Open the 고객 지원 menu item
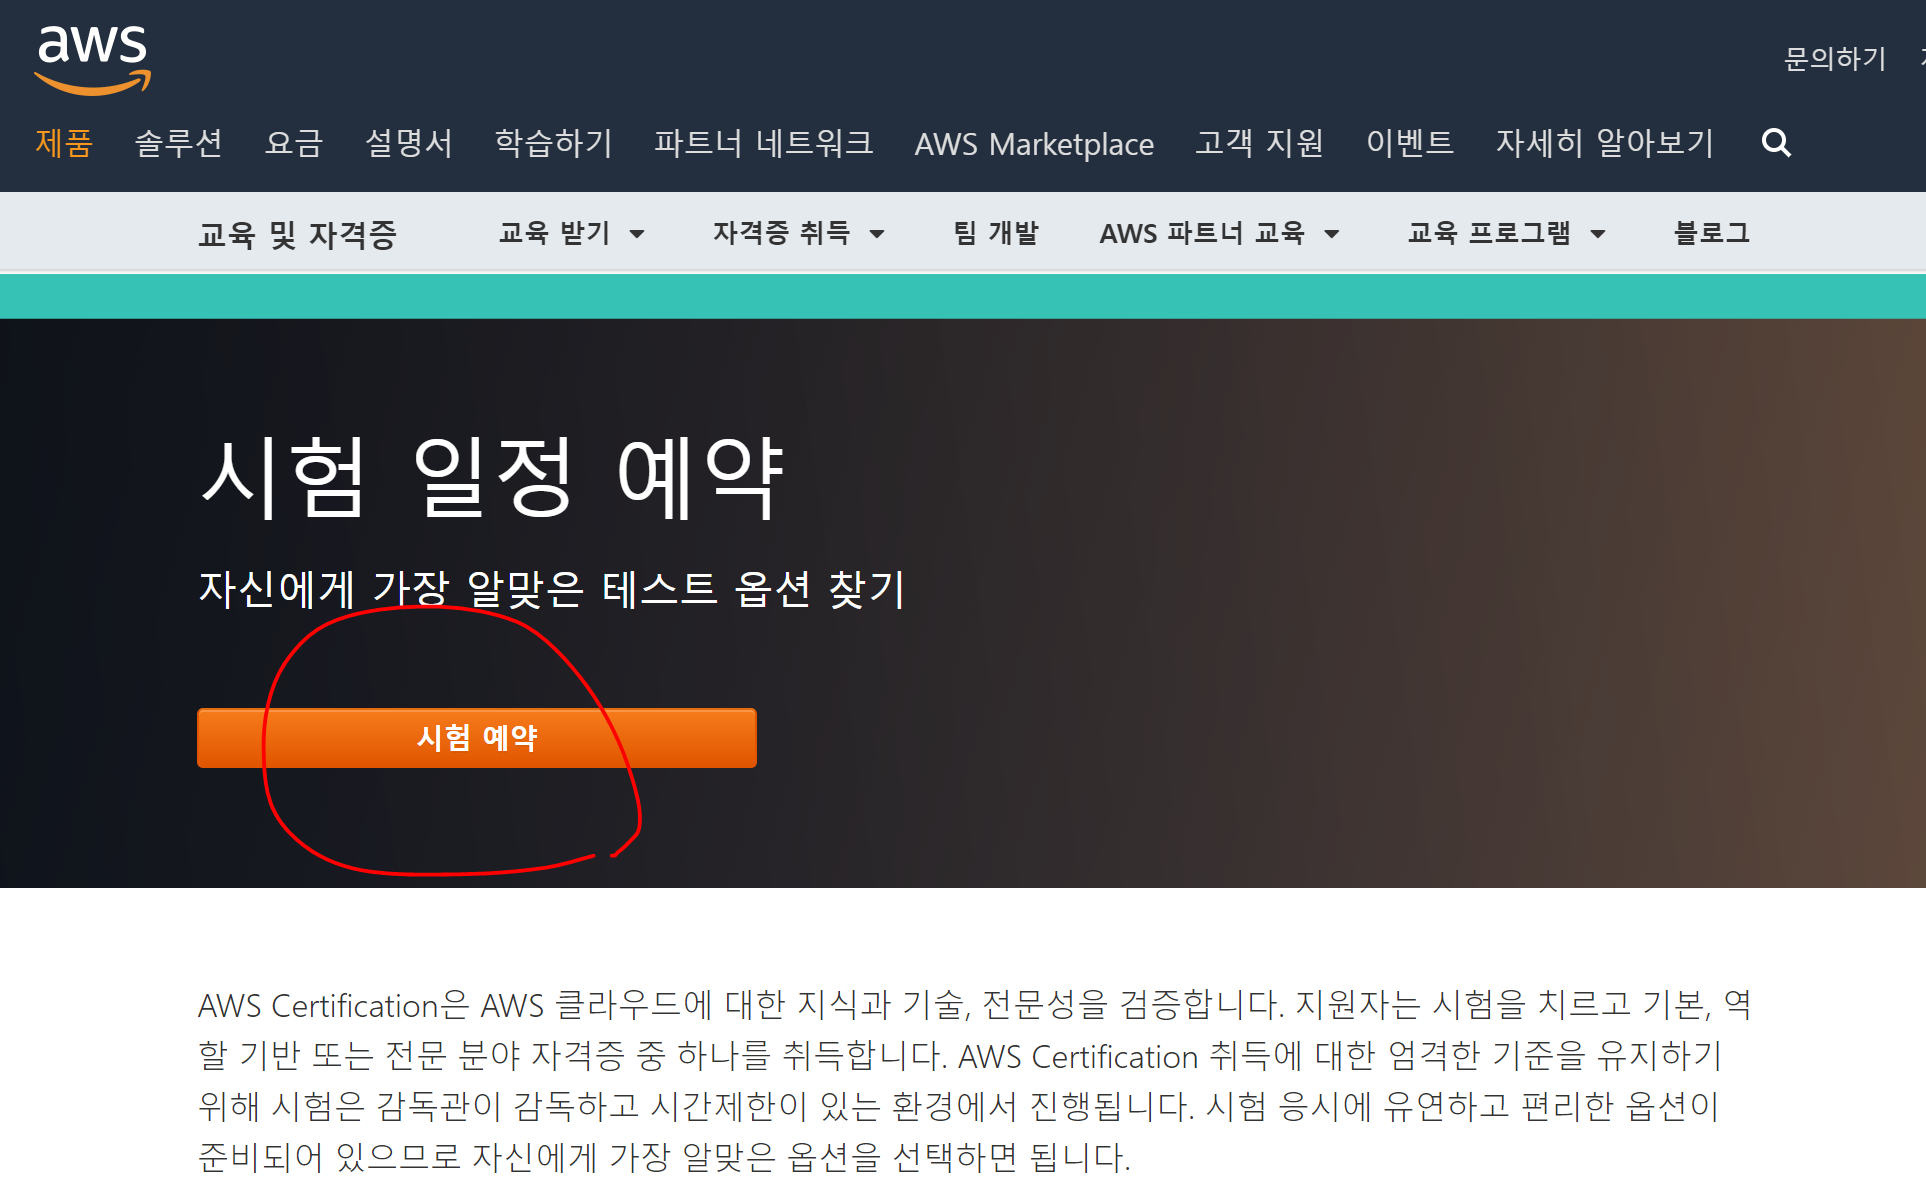The height and width of the screenshot is (1181, 1926). coord(1259,143)
